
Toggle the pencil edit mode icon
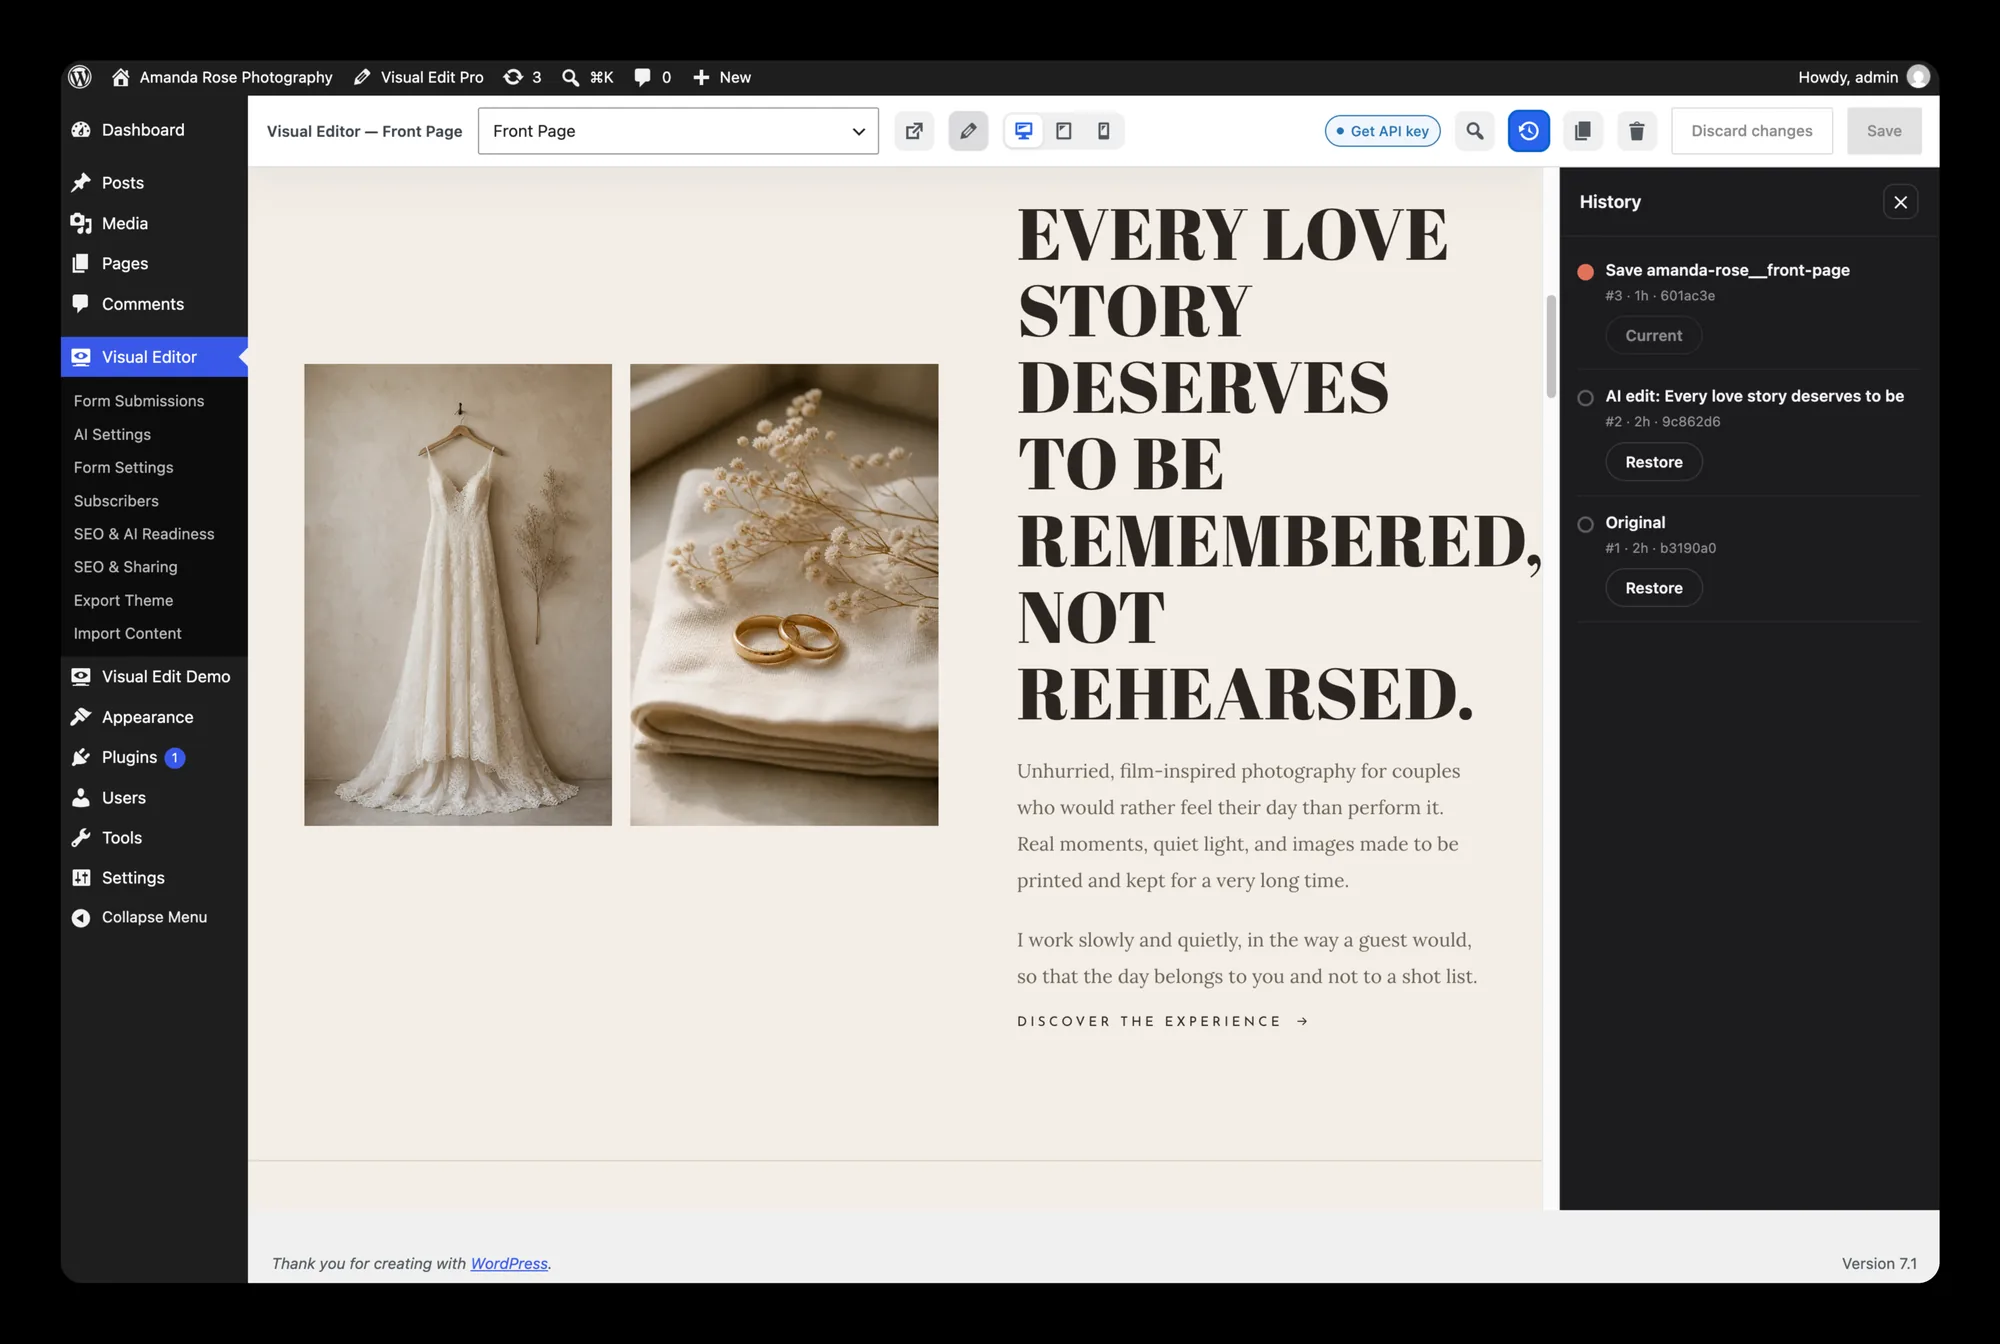coord(968,131)
